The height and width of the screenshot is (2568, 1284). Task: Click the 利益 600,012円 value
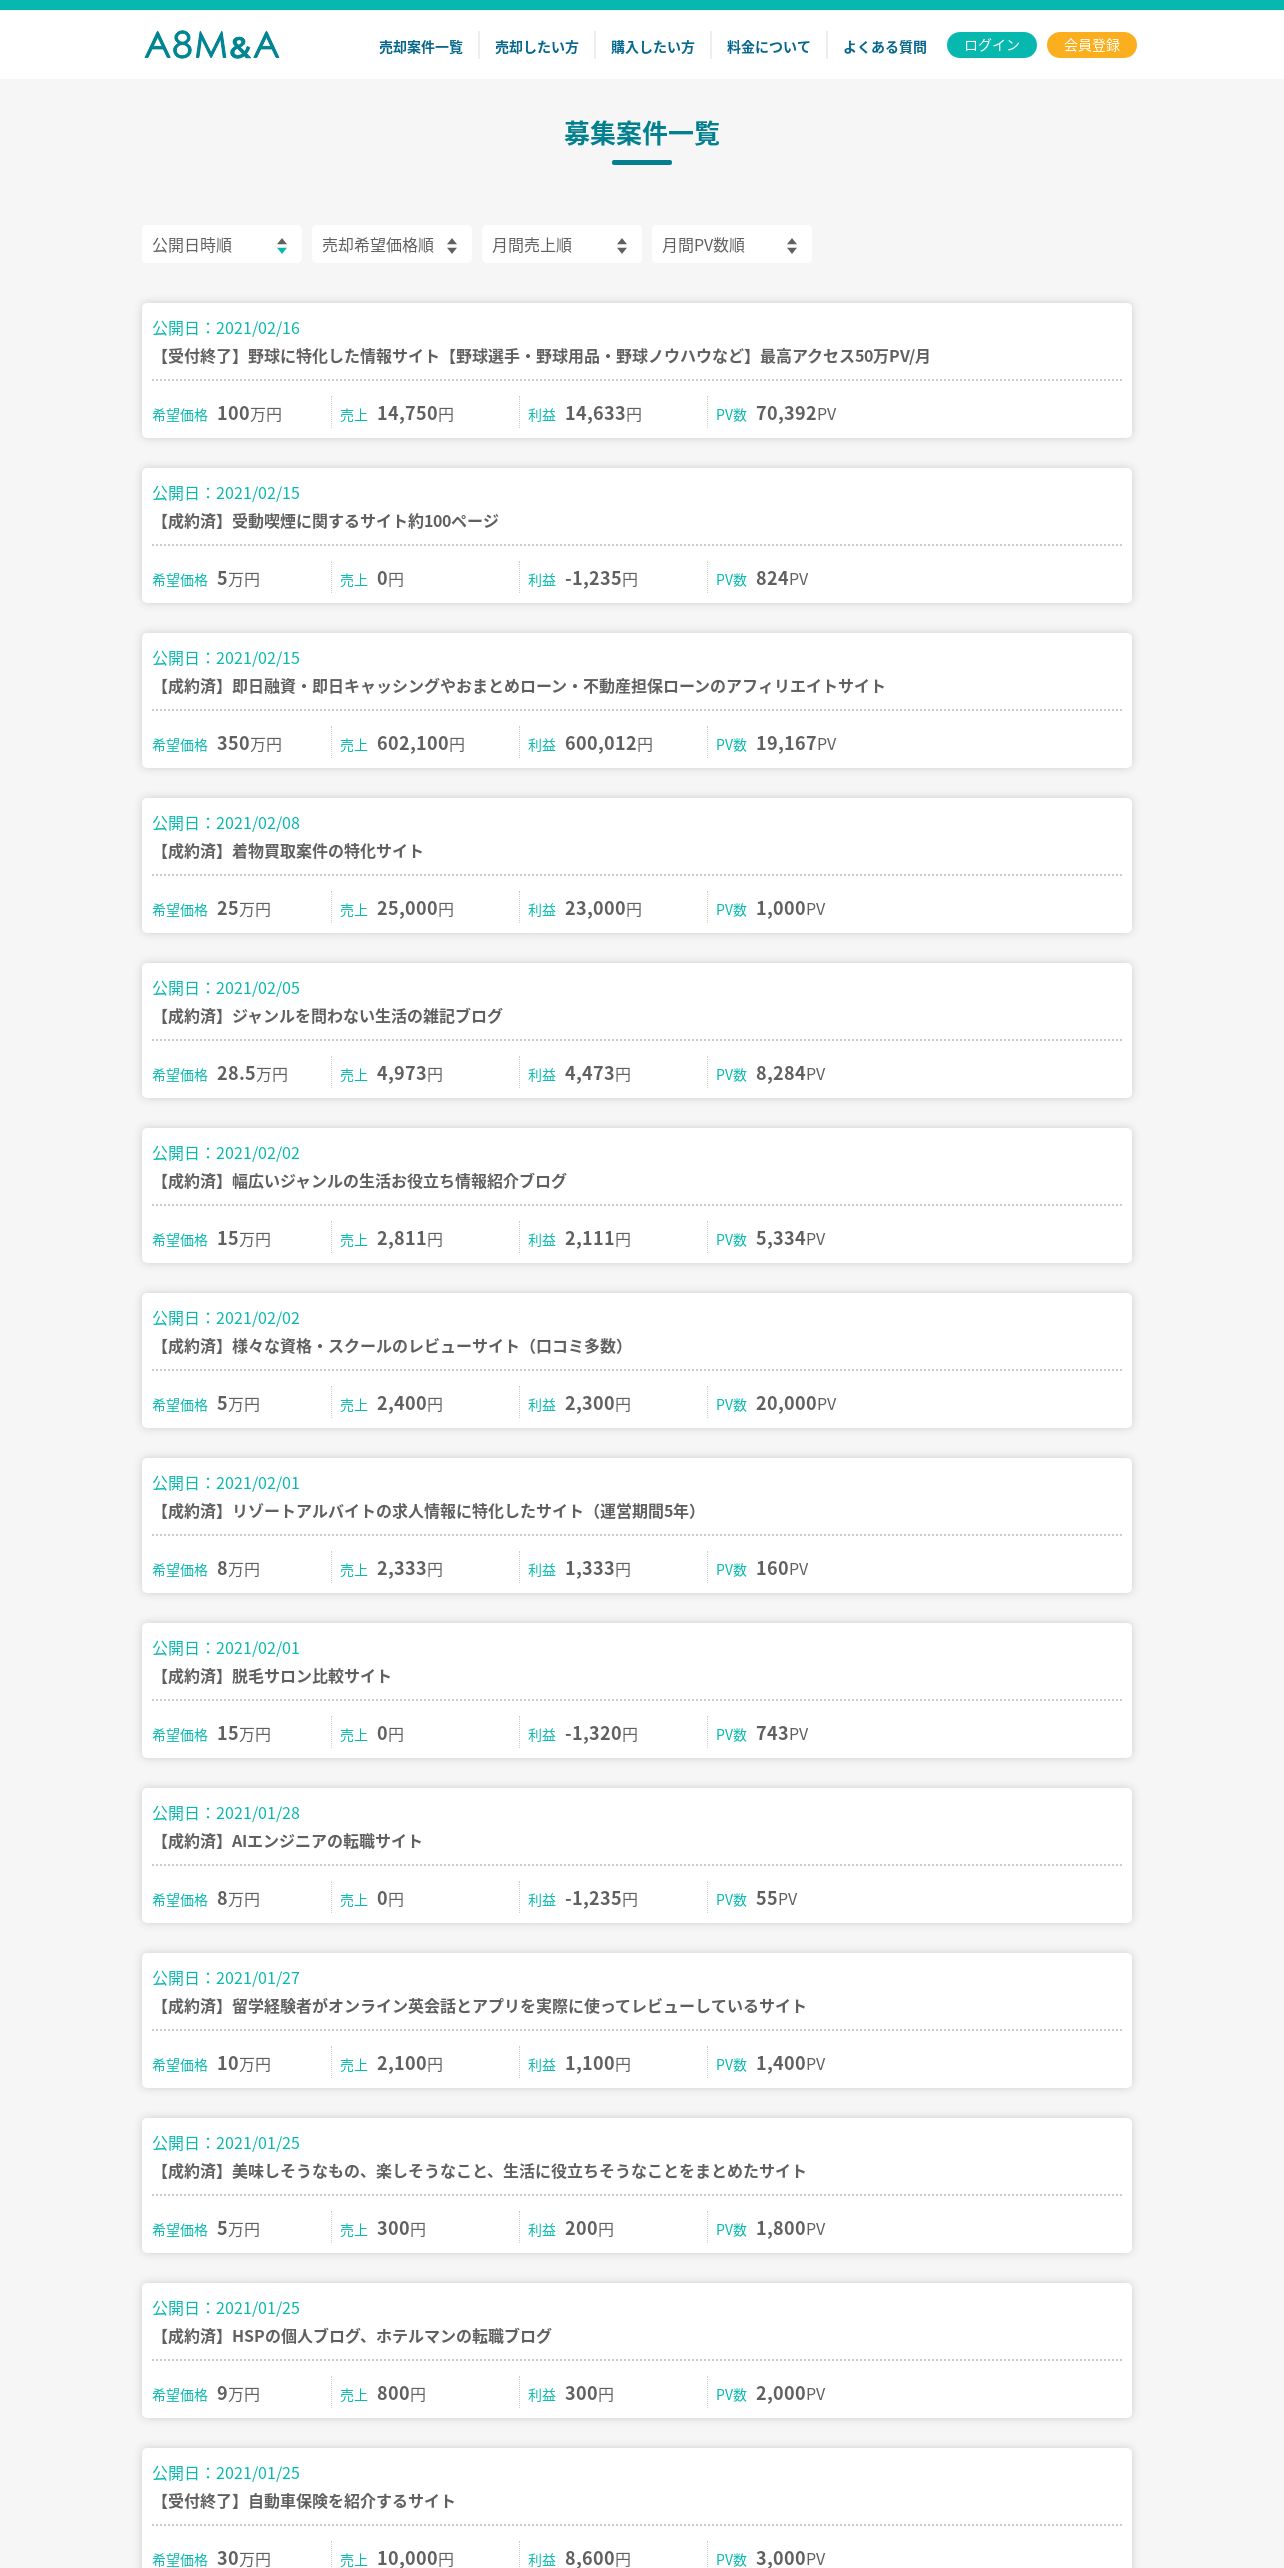click(590, 744)
